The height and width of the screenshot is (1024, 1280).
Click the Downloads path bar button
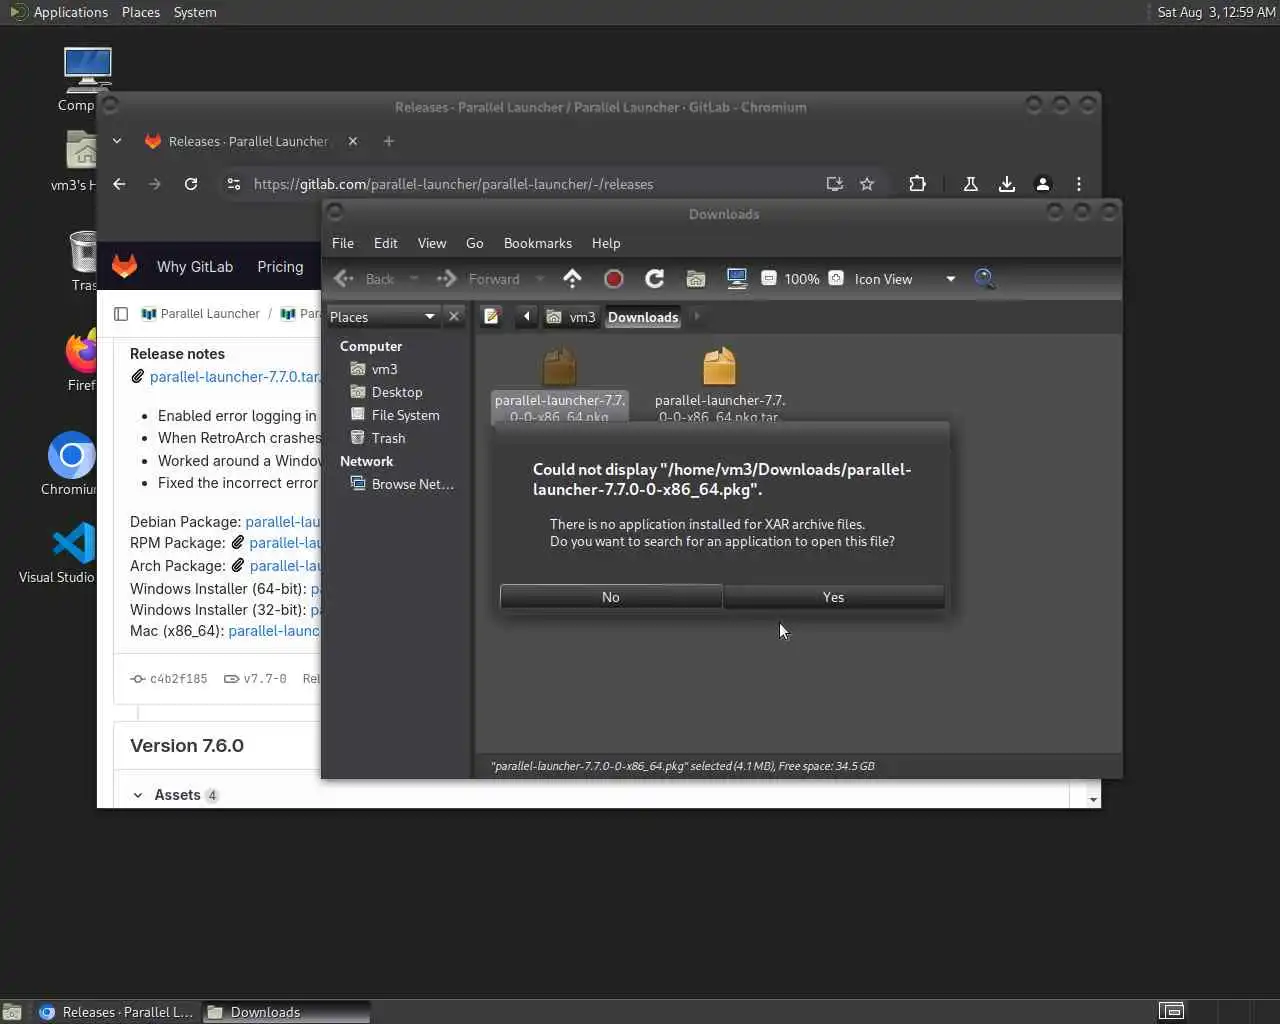click(x=643, y=317)
